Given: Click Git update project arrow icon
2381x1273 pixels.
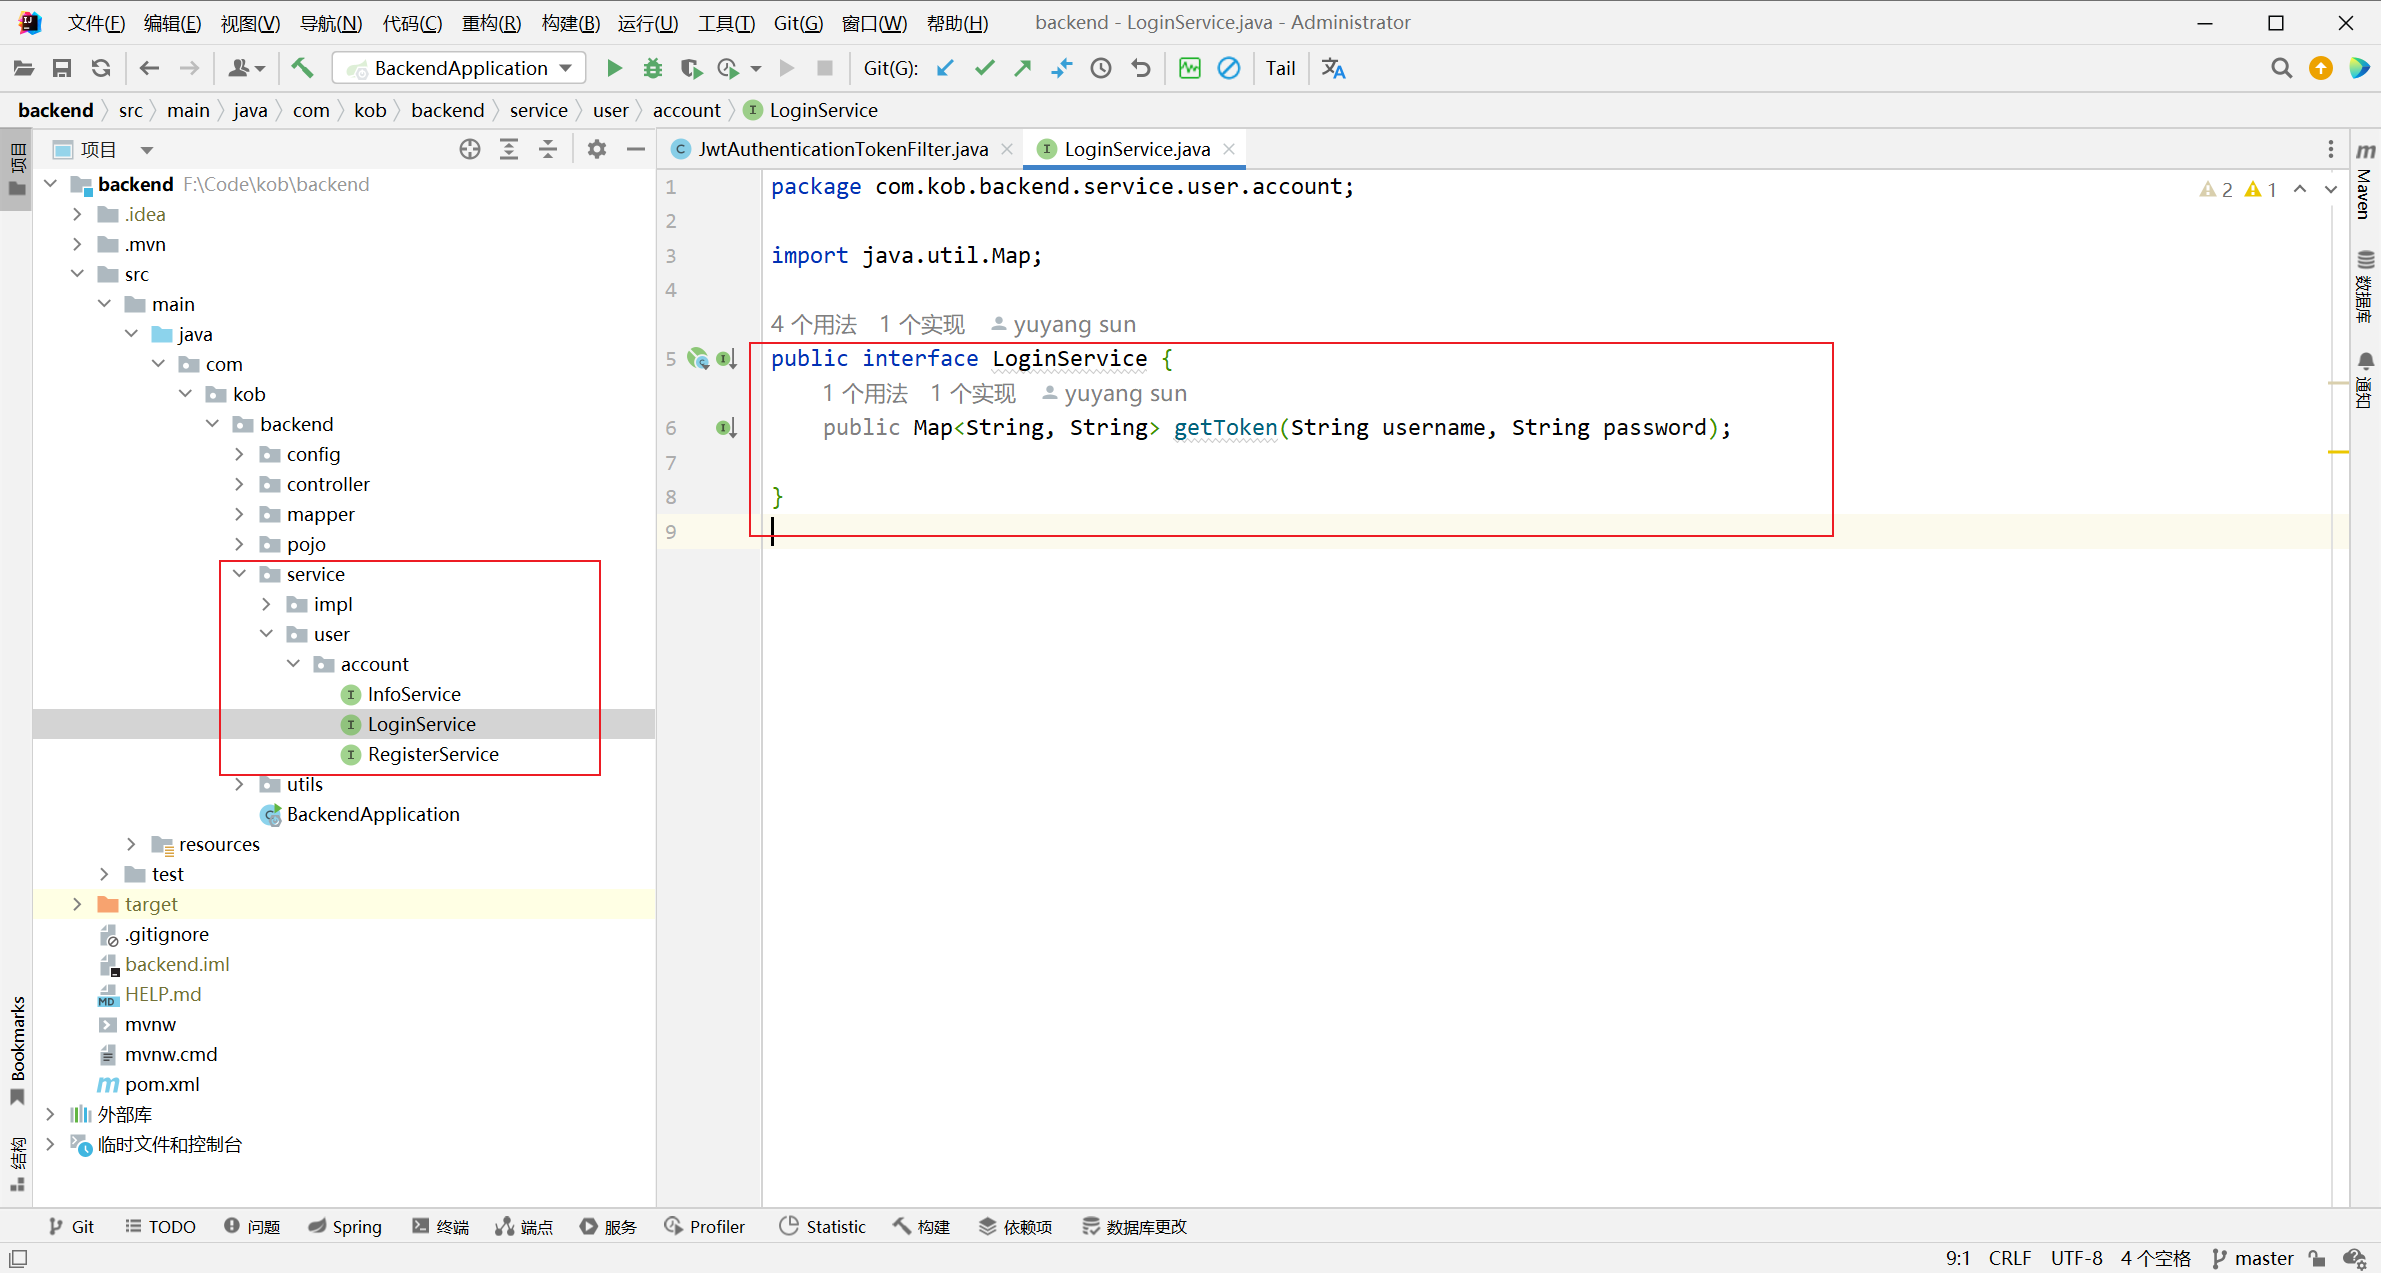Looking at the screenshot, I should tap(945, 68).
